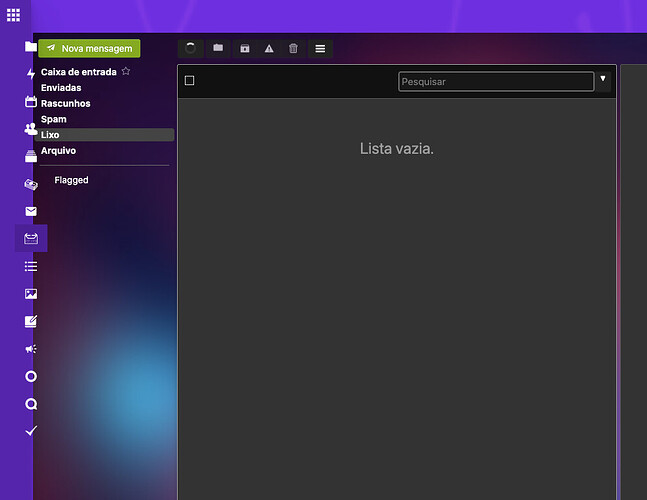The width and height of the screenshot is (647, 500).
Task: Open the Arquivo folder
Action: pyautogui.click(x=58, y=151)
